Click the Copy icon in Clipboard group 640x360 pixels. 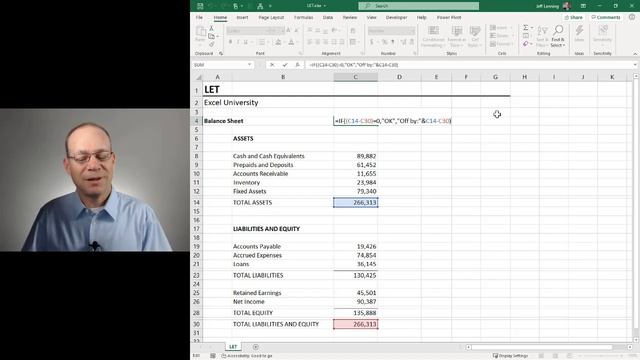tap(211, 36)
